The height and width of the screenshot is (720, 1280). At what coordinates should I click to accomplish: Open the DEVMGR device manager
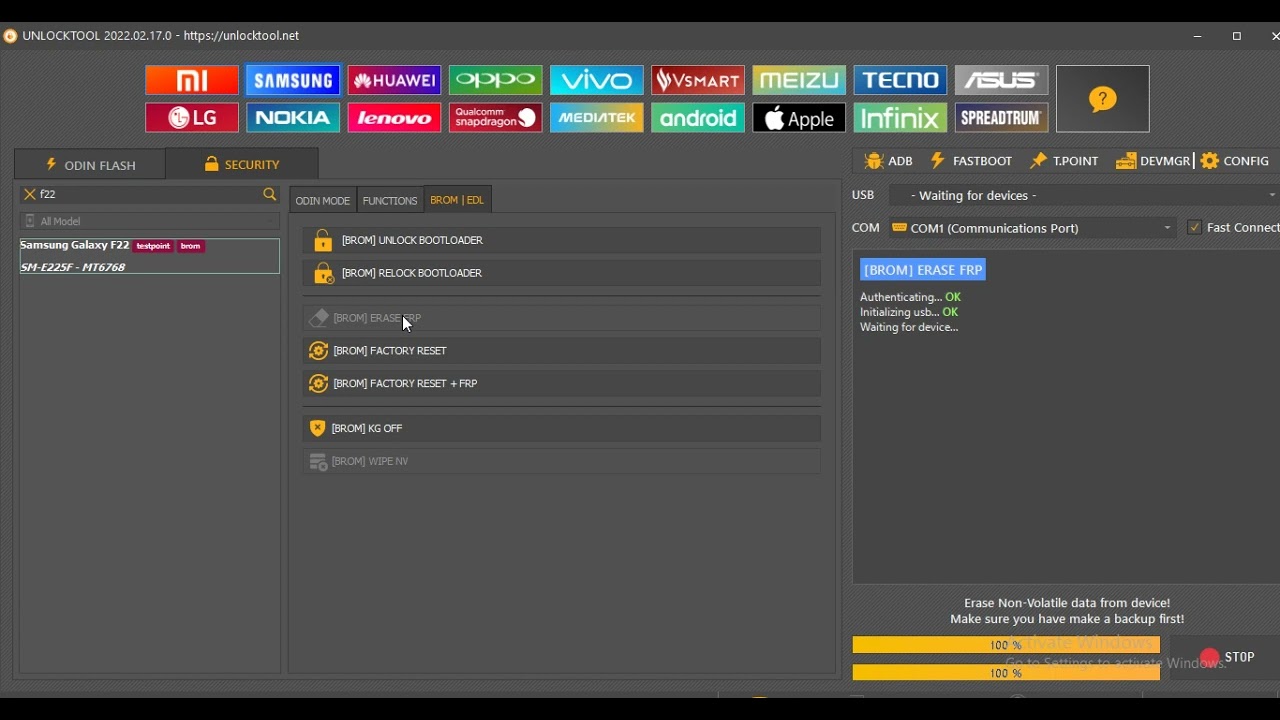point(1154,161)
